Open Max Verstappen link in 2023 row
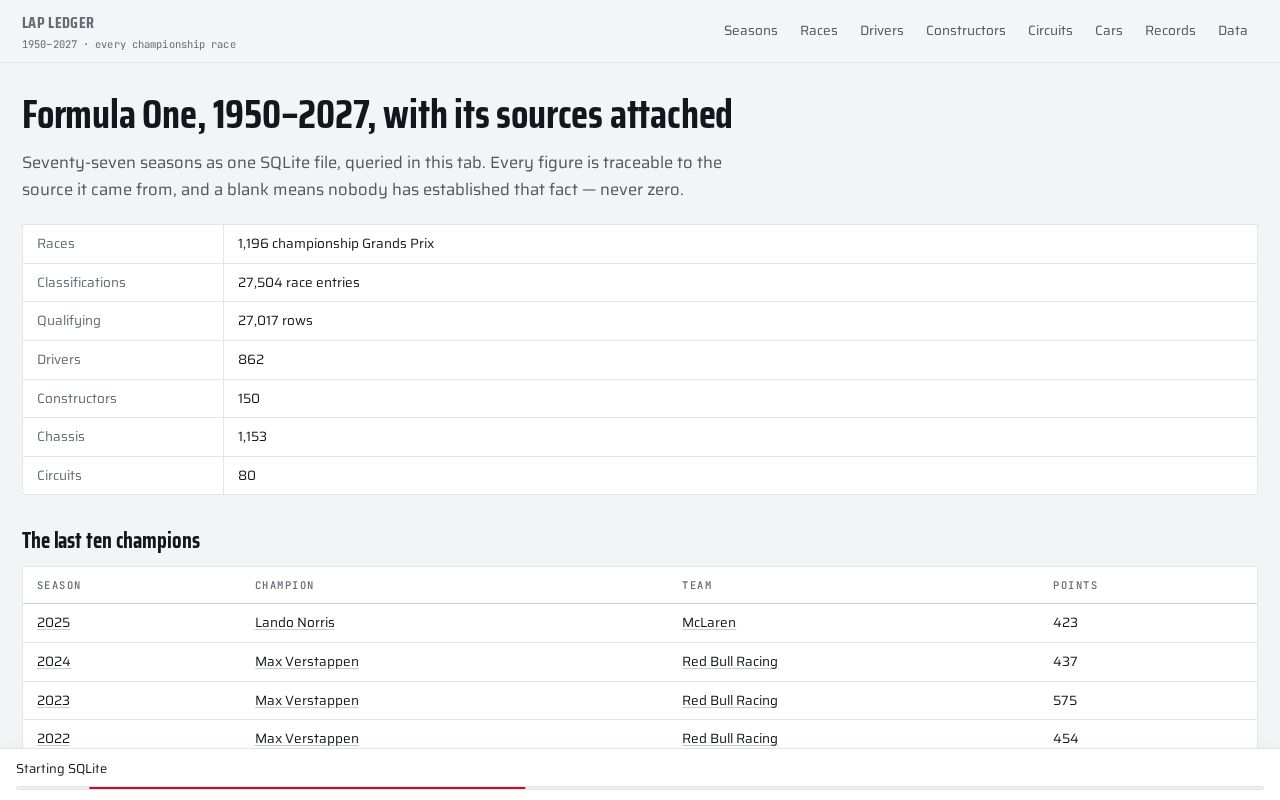1280x800 pixels. [x=306, y=700]
